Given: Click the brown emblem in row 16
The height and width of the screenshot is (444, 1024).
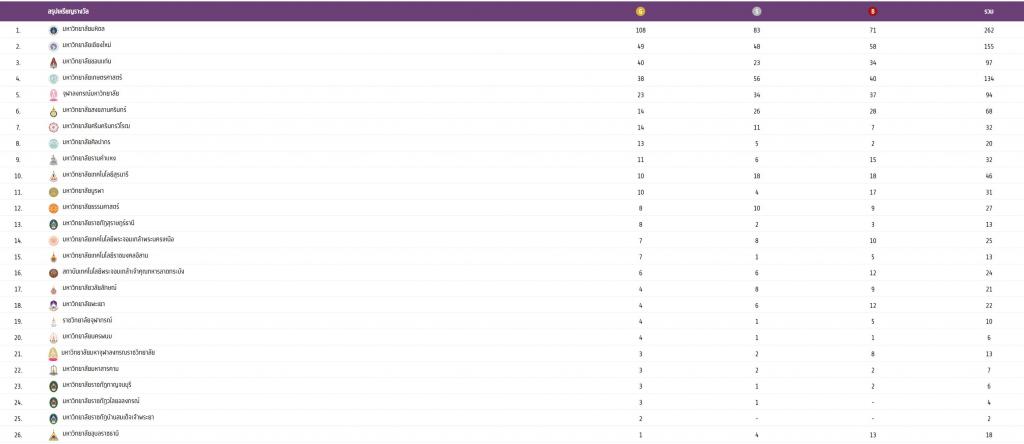Looking at the screenshot, I should 54,272.
